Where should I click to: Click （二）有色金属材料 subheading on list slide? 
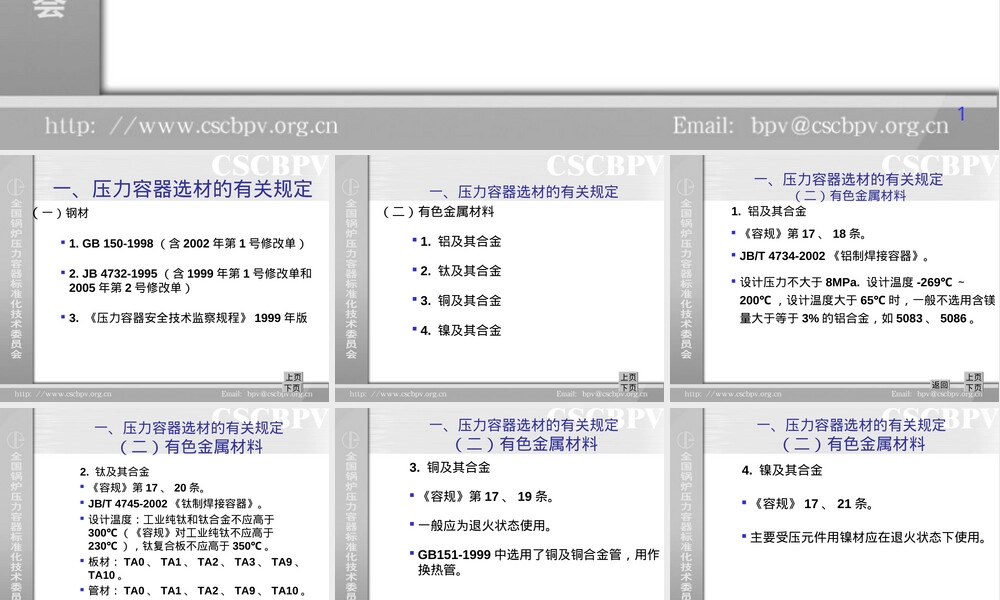(438, 212)
